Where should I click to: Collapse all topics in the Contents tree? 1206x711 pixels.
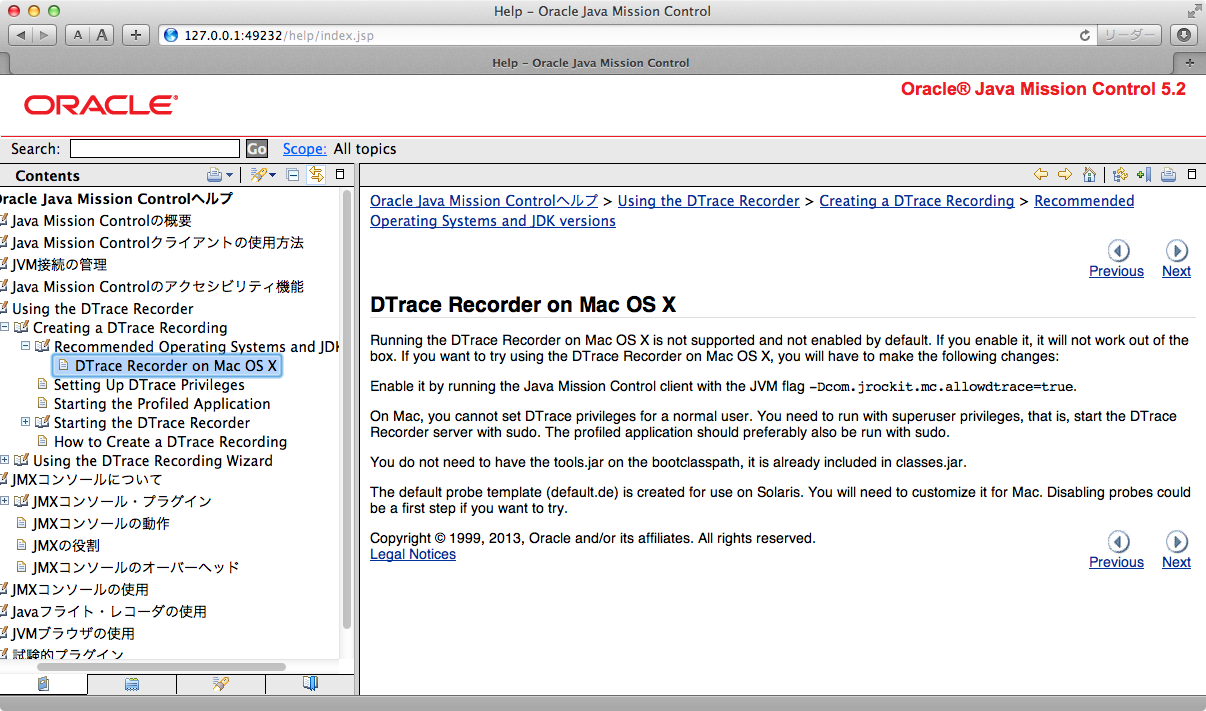(293, 175)
